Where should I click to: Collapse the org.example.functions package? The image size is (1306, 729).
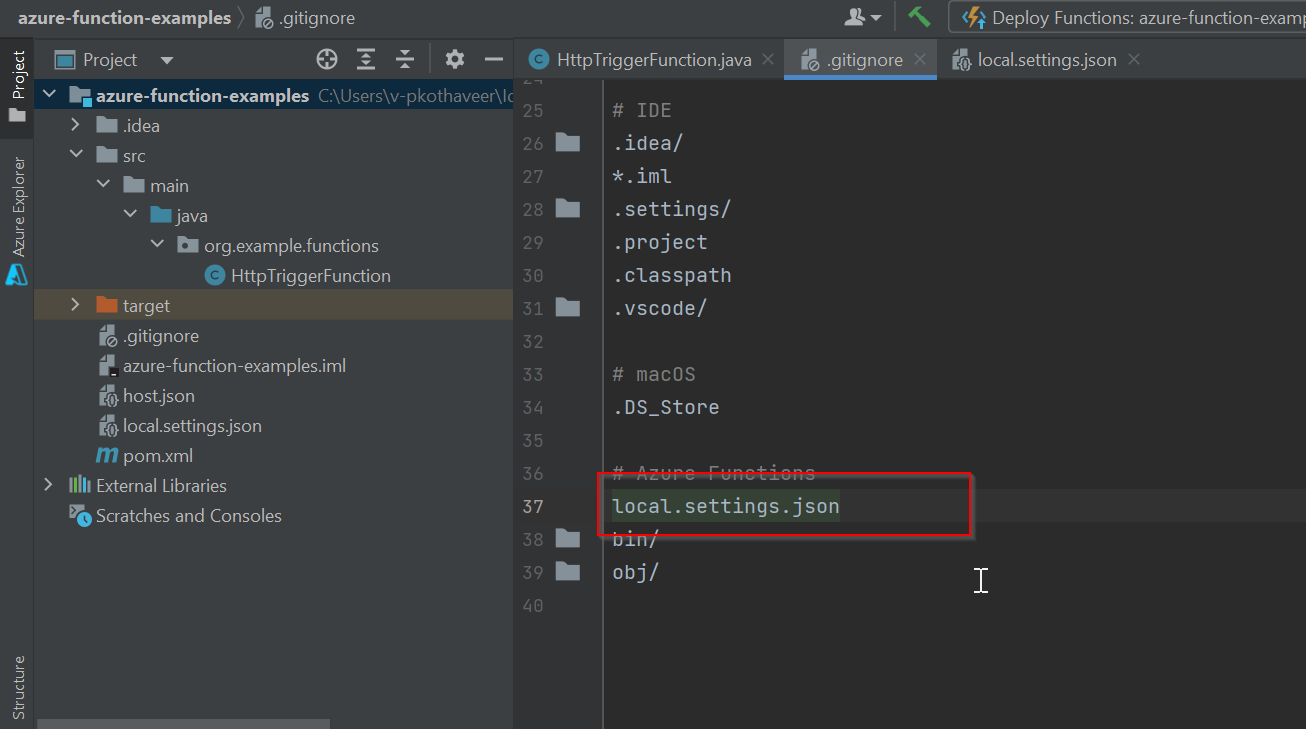pyautogui.click(x=157, y=246)
